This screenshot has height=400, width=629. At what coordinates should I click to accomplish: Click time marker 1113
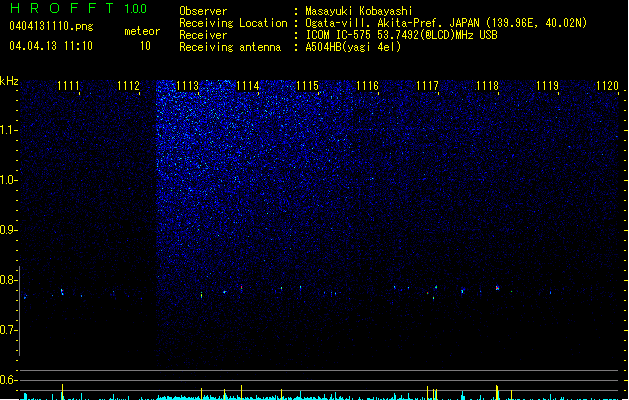tap(188, 86)
